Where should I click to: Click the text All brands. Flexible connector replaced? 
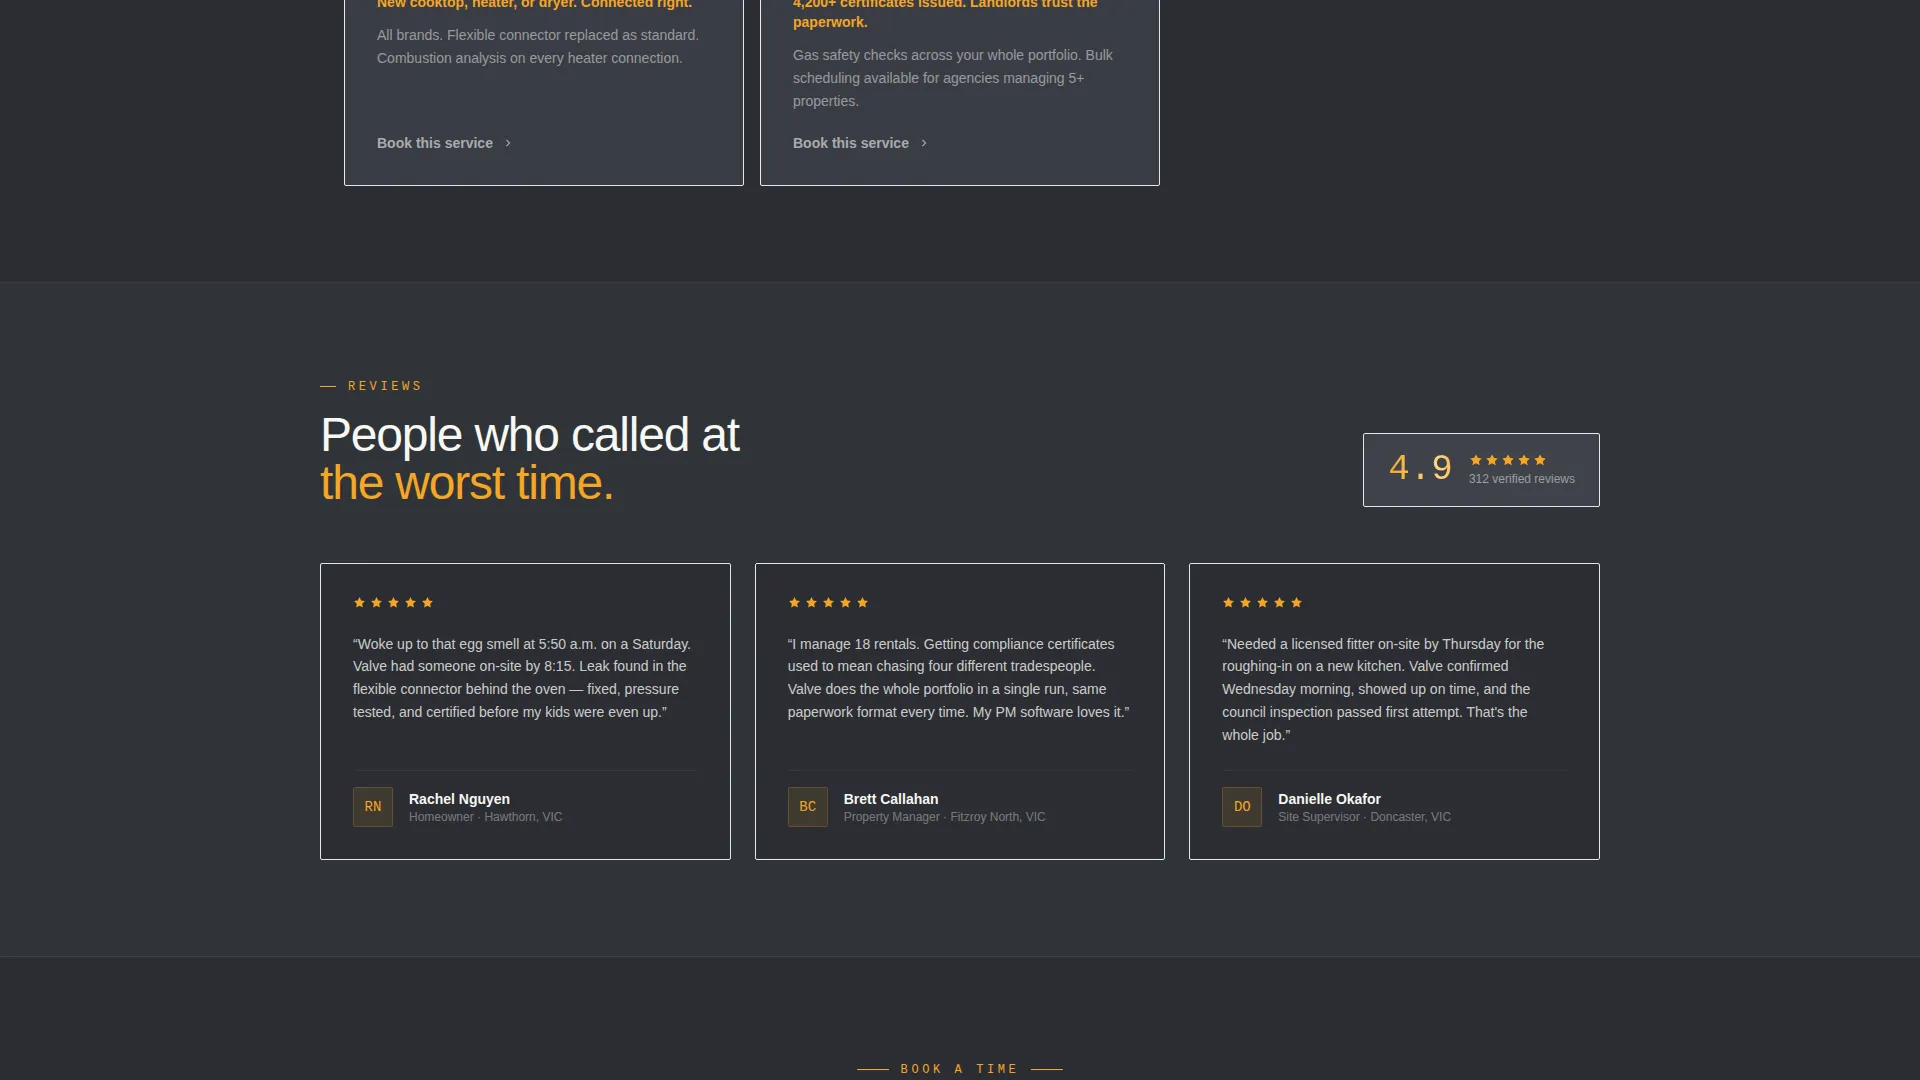[538, 47]
